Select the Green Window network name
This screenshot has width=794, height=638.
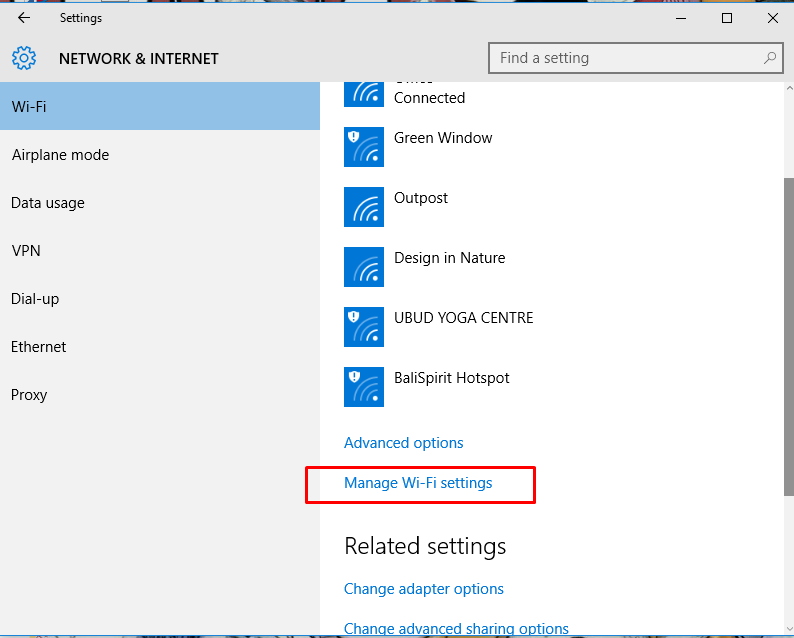point(443,138)
